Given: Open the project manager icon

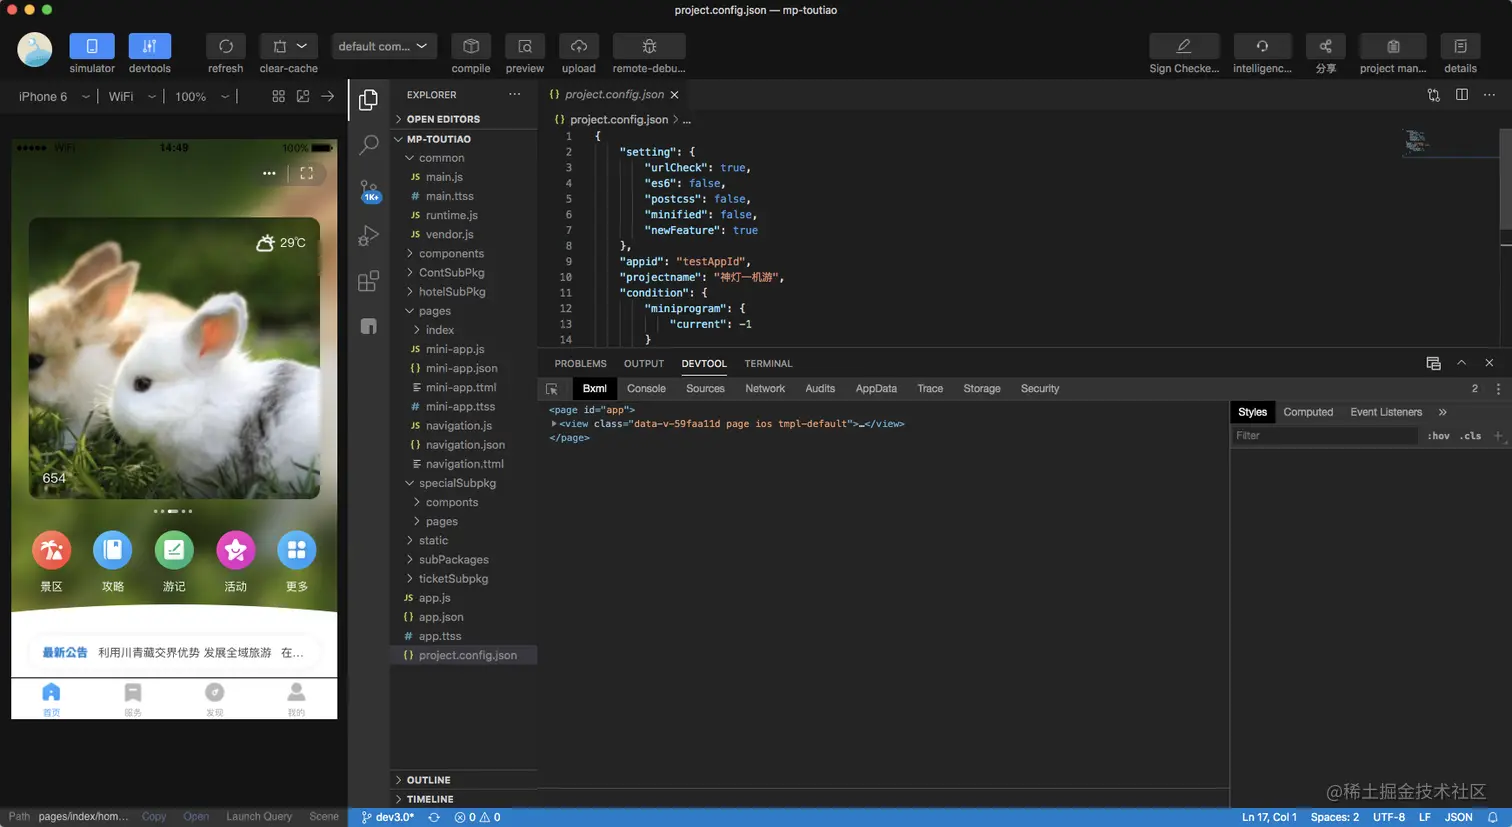Looking at the screenshot, I should point(1393,46).
